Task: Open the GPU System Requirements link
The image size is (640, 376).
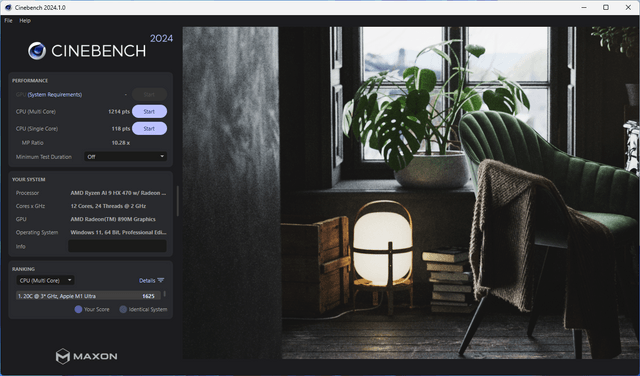Action: (x=55, y=95)
